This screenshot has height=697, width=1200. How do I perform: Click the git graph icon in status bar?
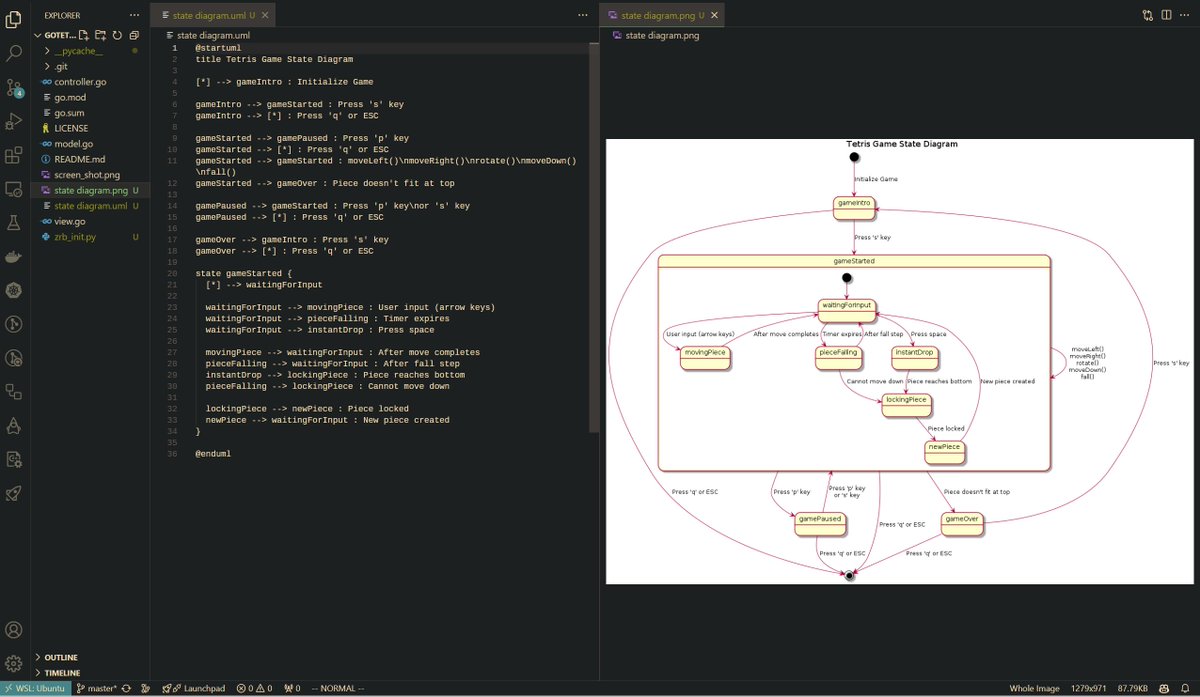pyautogui.click(x=145, y=688)
